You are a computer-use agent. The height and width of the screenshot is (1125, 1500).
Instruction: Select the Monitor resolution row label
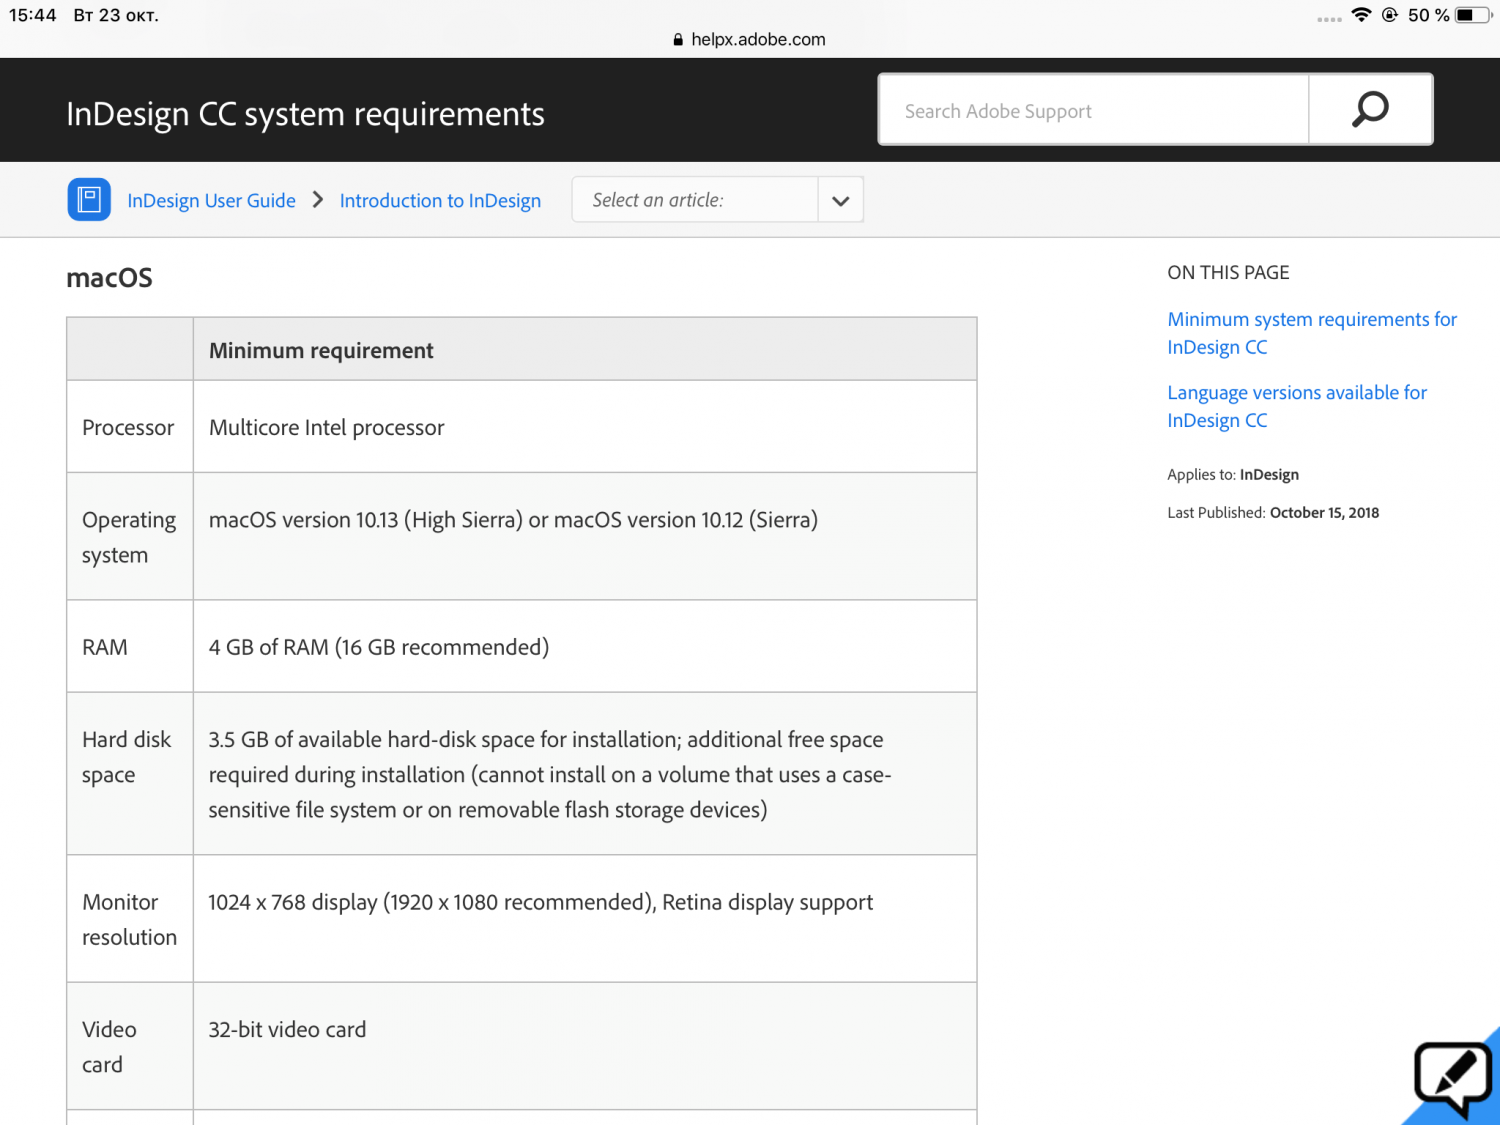(x=129, y=920)
